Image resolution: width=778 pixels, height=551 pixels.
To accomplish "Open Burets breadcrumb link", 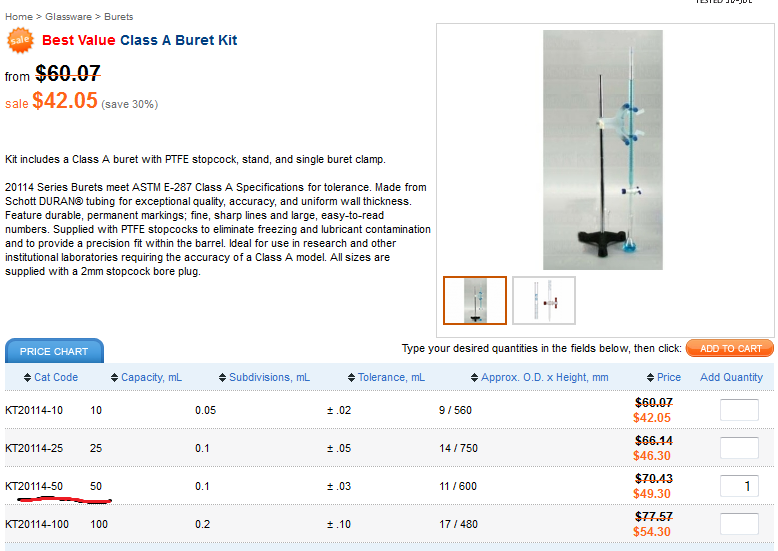I will [119, 17].
